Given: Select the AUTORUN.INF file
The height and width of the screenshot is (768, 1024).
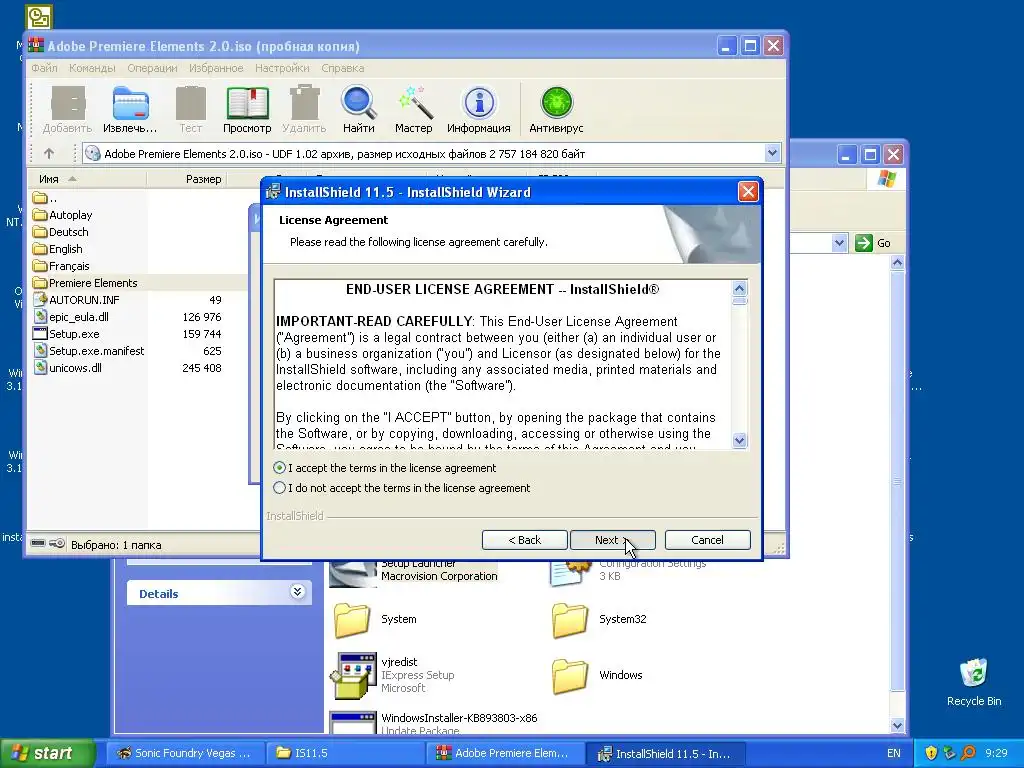Looking at the screenshot, I should (76, 300).
